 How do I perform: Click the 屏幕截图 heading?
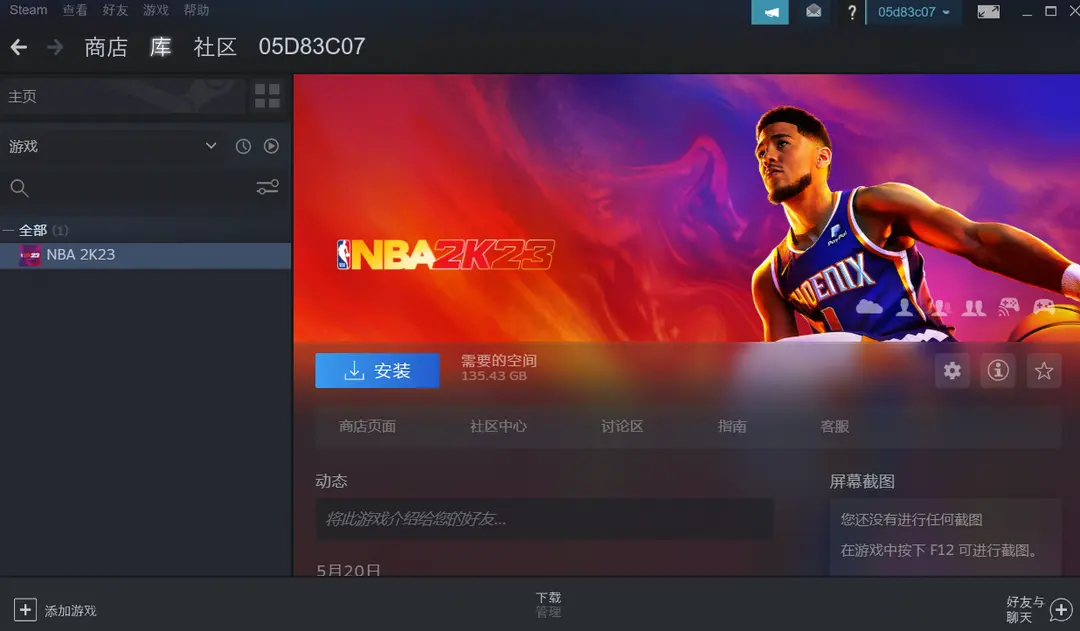[862, 481]
